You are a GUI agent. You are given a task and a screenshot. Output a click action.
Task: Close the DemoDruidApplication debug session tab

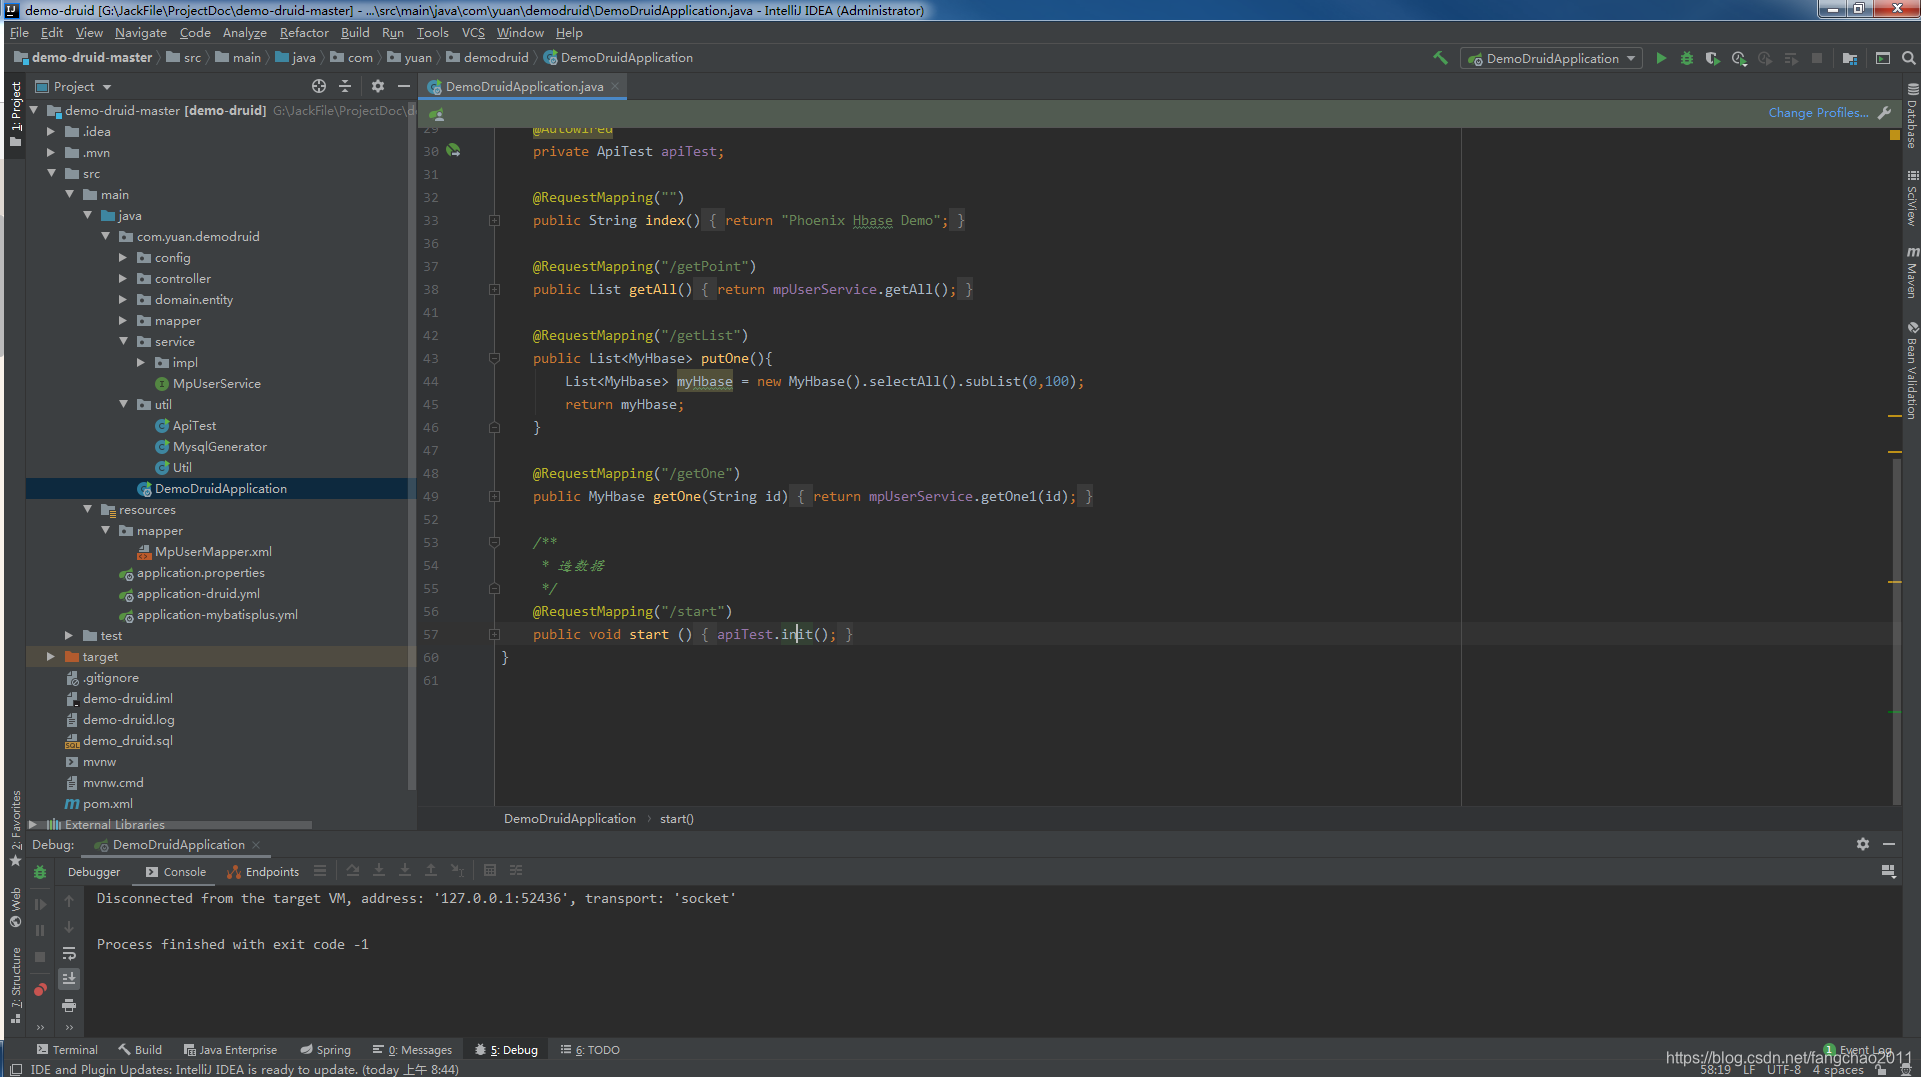coord(257,844)
